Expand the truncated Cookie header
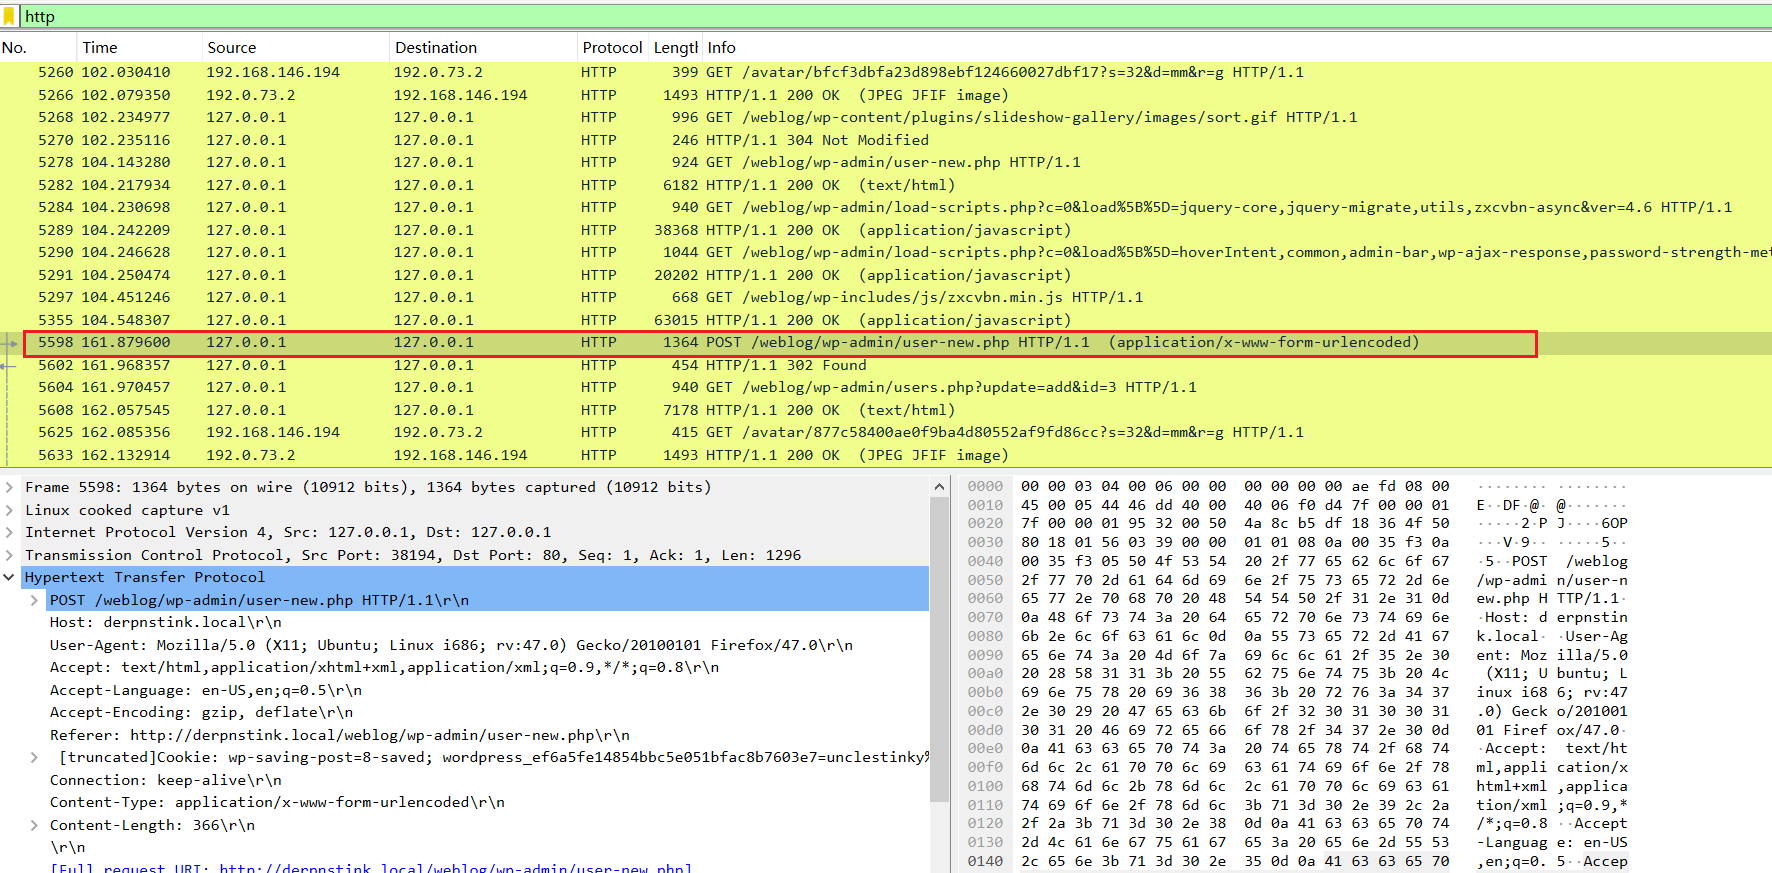 34,758
